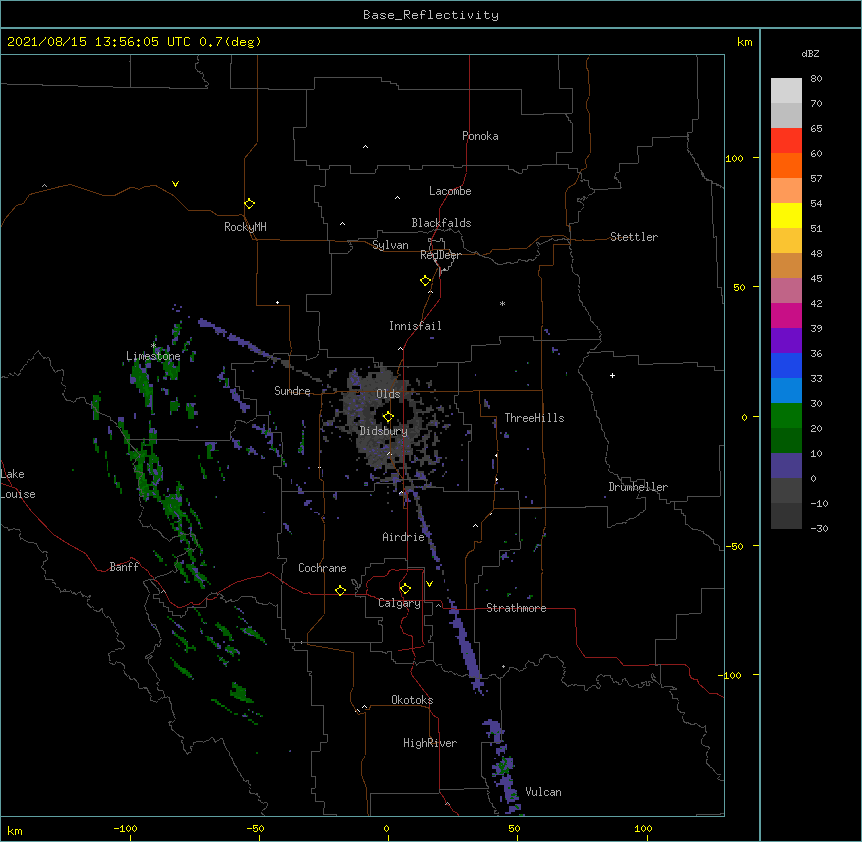Screen dimensions: 862x842
Task: Select the yellow diamond marker south of RedDeer
Action: point(426,281)
